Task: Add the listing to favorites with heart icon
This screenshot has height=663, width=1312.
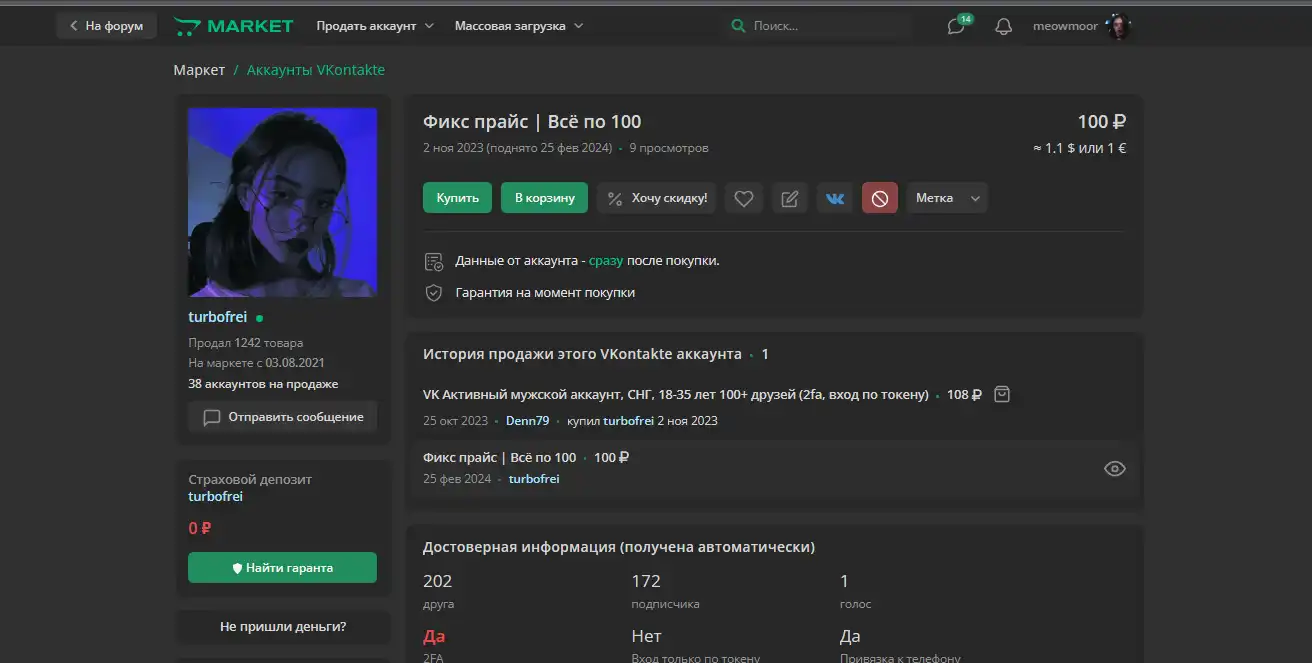Action: tap(743, 198)
